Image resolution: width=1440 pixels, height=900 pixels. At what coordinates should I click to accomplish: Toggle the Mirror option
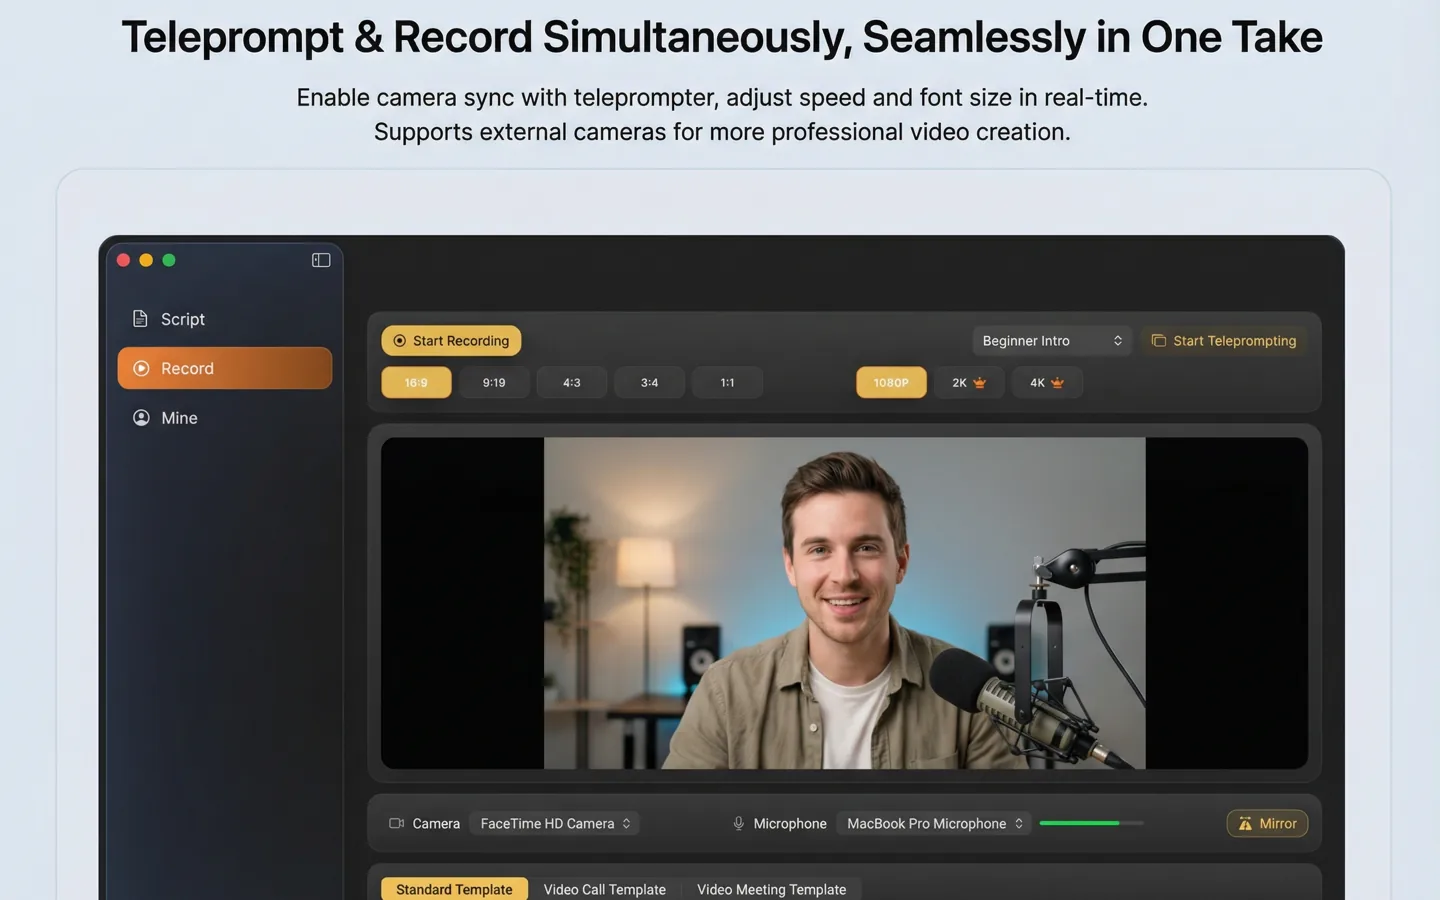(1267, 823)
